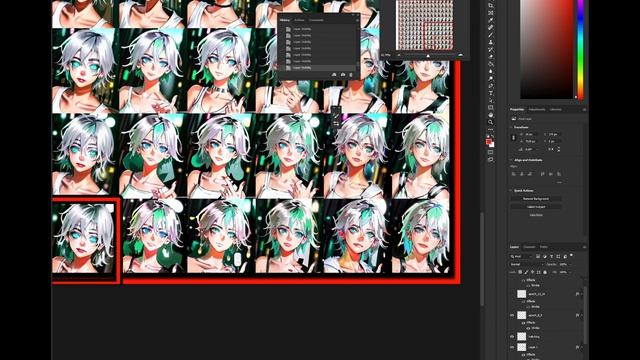Select the Eraser tool
The width and height of the screenshot is (640, 360).
point(491,57)
